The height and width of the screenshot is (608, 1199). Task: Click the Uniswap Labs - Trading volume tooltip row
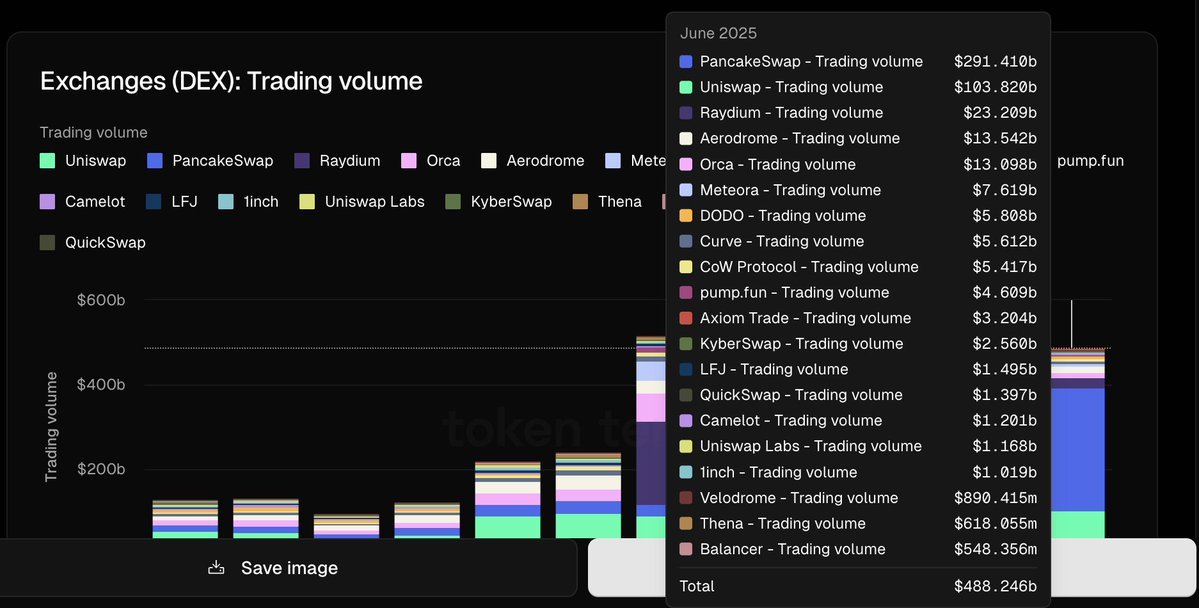coord(858,446)
